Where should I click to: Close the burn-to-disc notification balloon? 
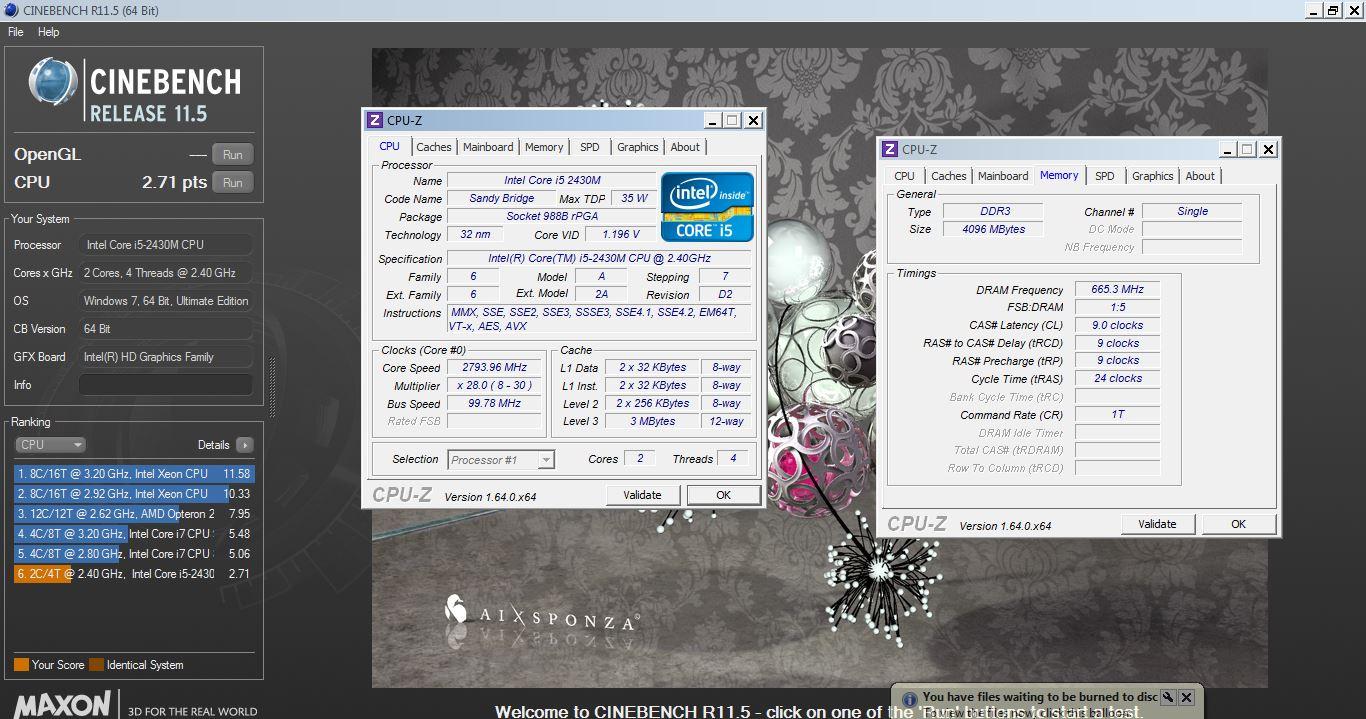coord(1186,697)
